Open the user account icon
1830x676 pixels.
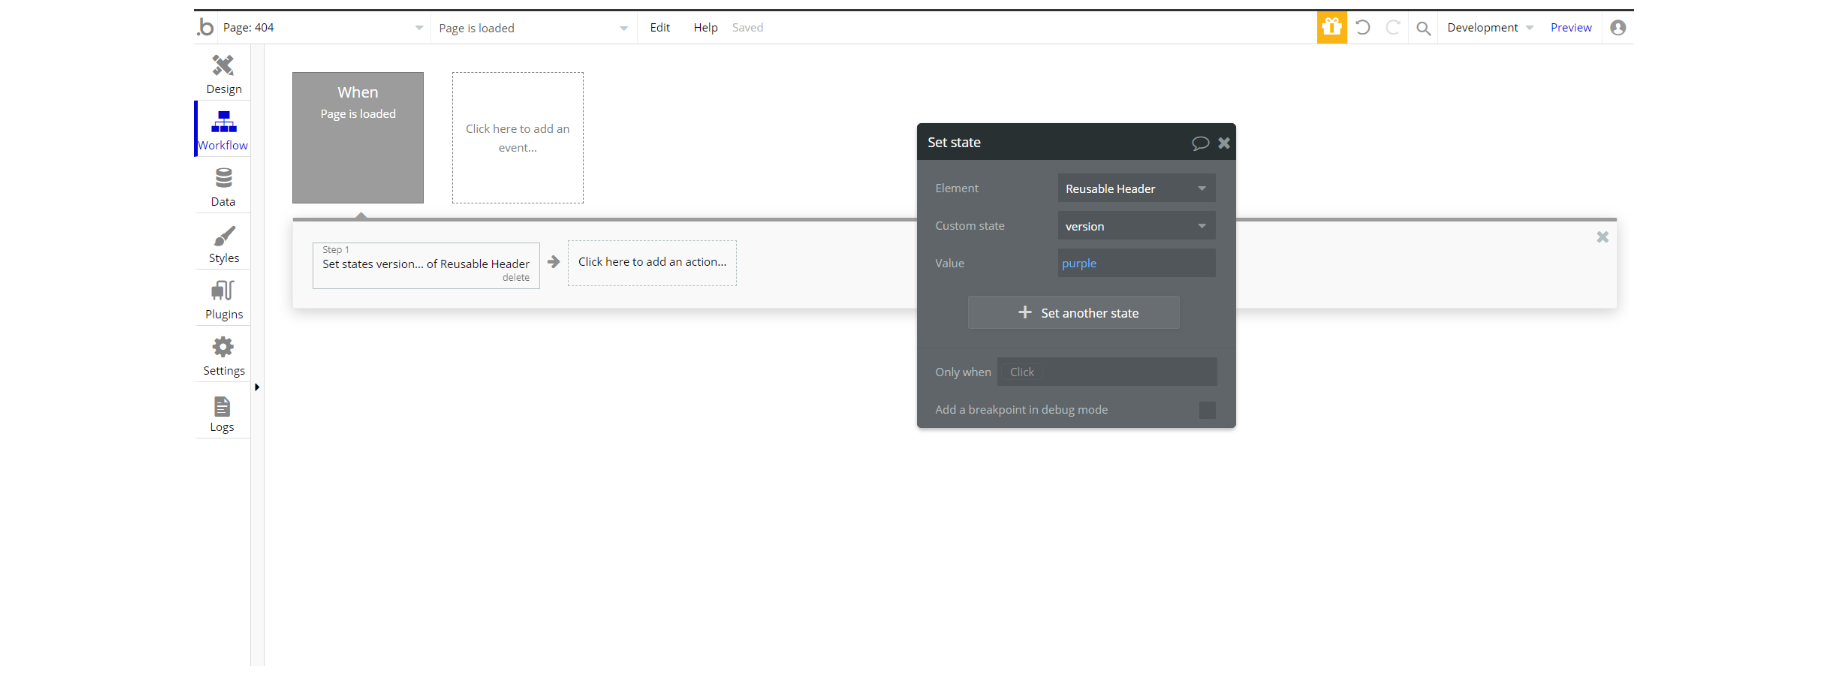(x=1618, y=27)
